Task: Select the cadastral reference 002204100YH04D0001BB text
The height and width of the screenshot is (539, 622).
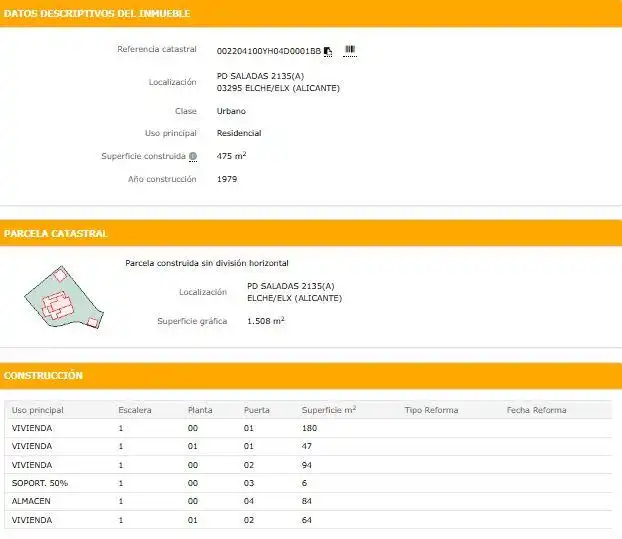Action: point(269,51)
